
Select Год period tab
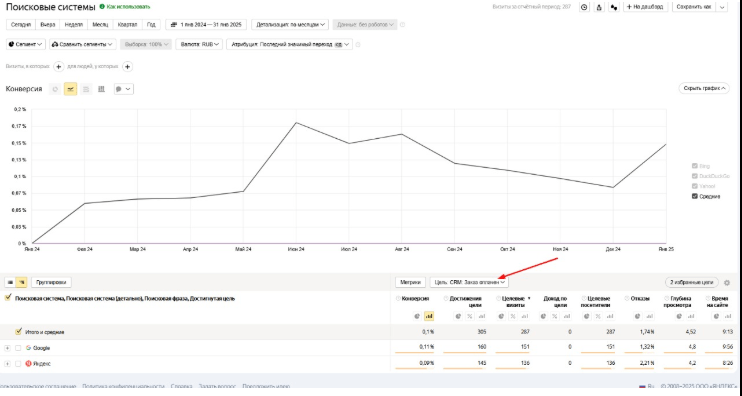(151, 25)
